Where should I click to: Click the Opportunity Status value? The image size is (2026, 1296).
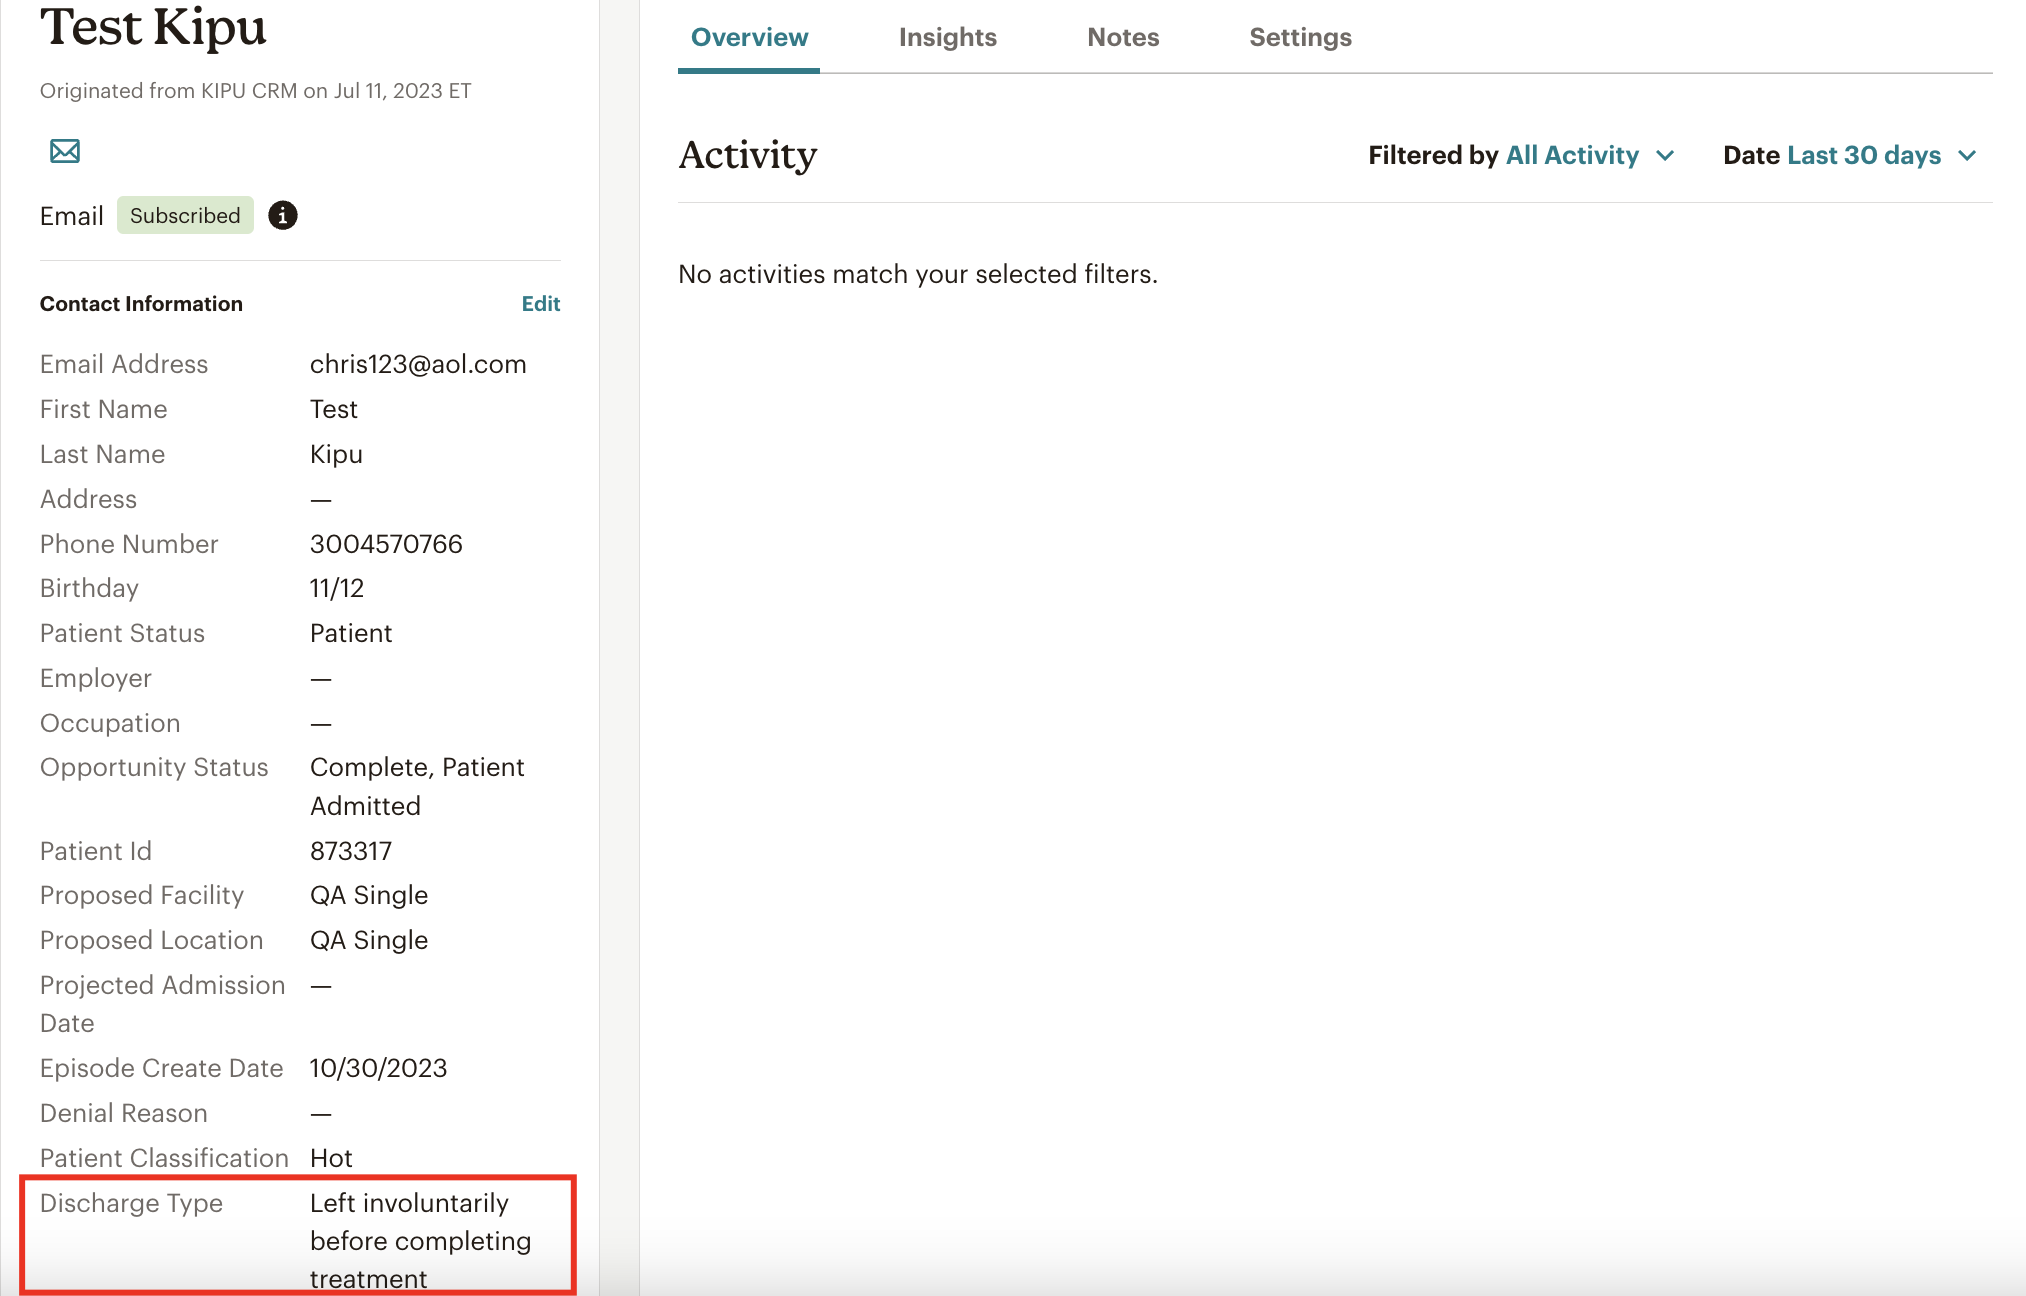point(417,786)
